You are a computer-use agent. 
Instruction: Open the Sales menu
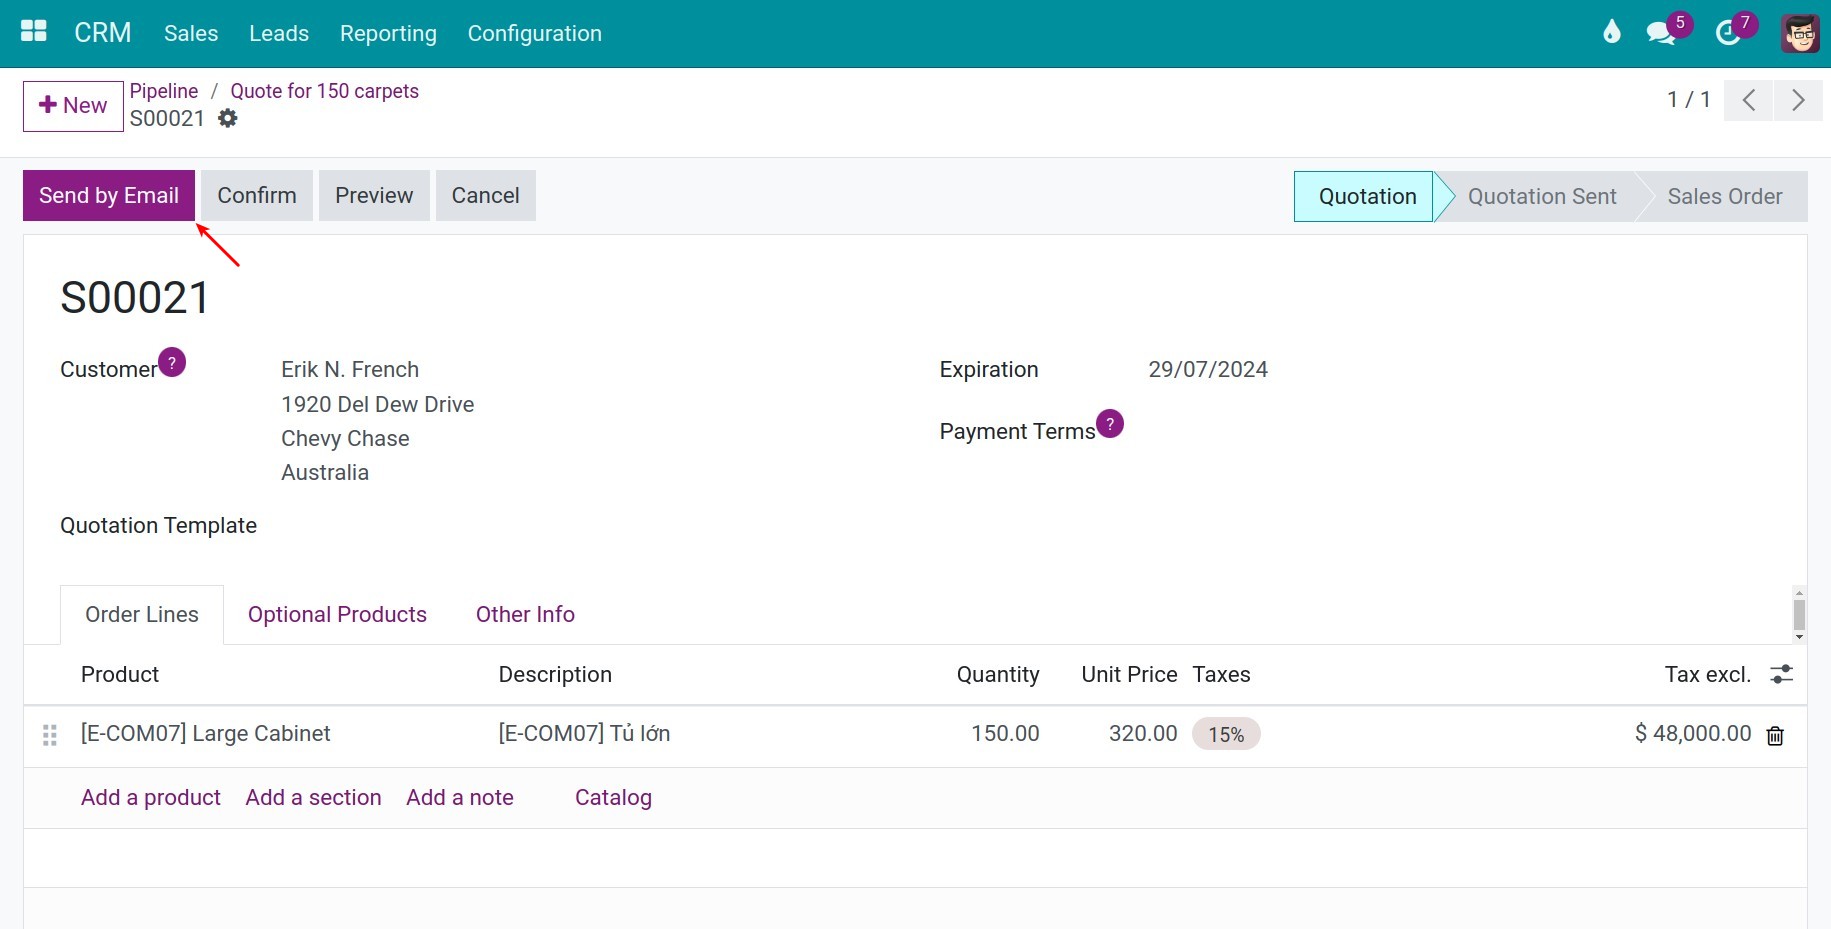pyautogui.click(x=191, y=33)
